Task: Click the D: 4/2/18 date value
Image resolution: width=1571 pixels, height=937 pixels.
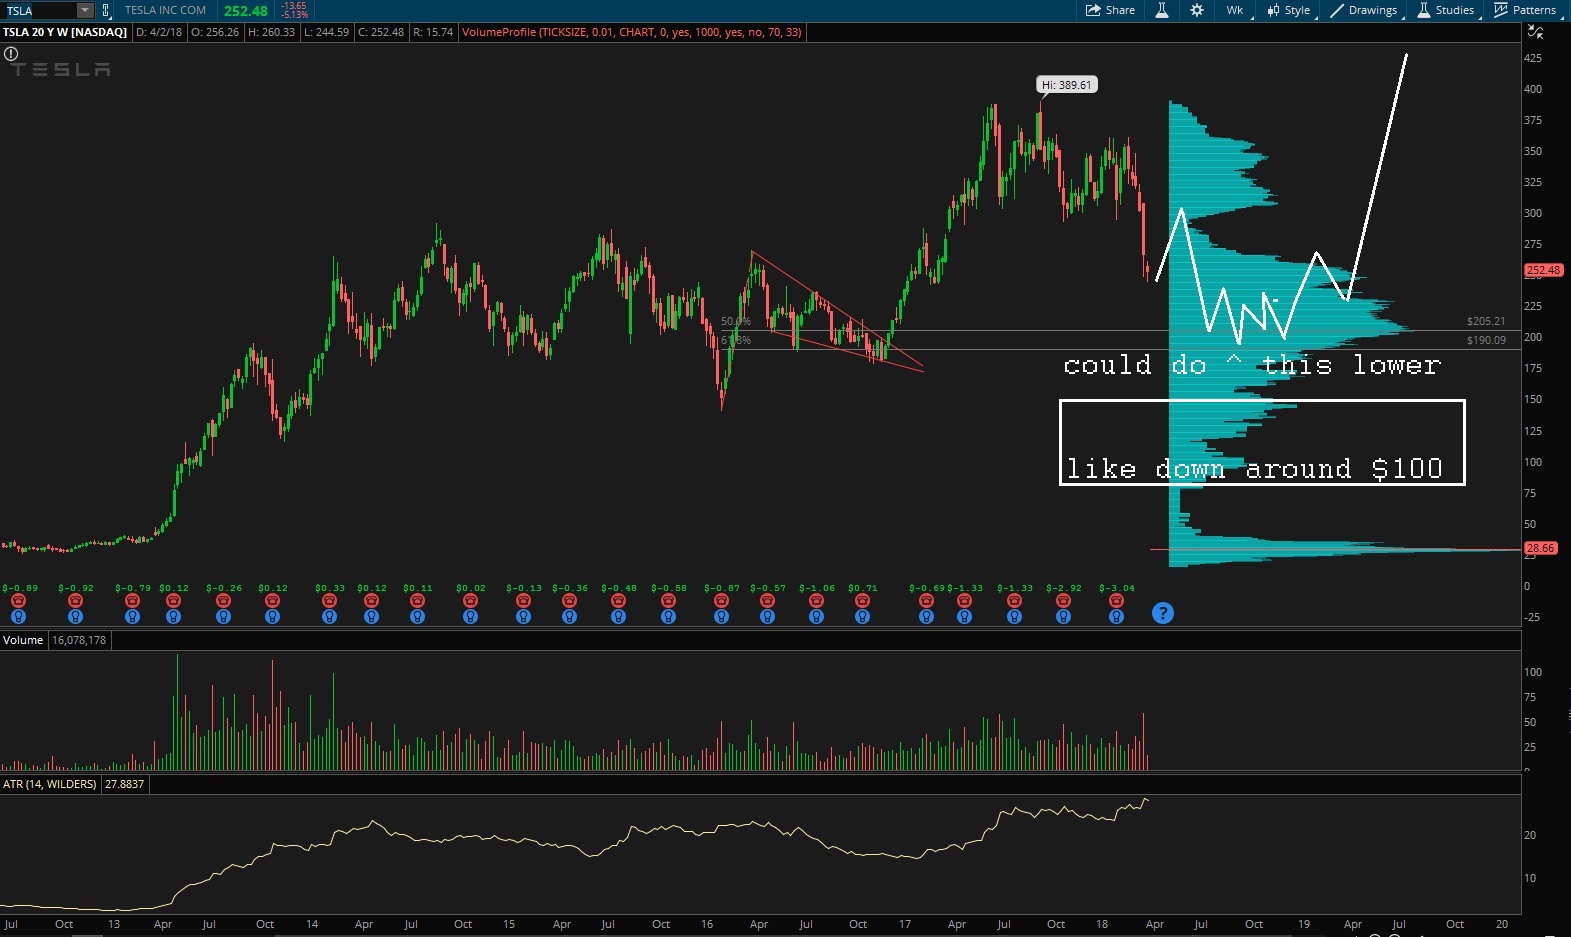Action: coord(160,32)
